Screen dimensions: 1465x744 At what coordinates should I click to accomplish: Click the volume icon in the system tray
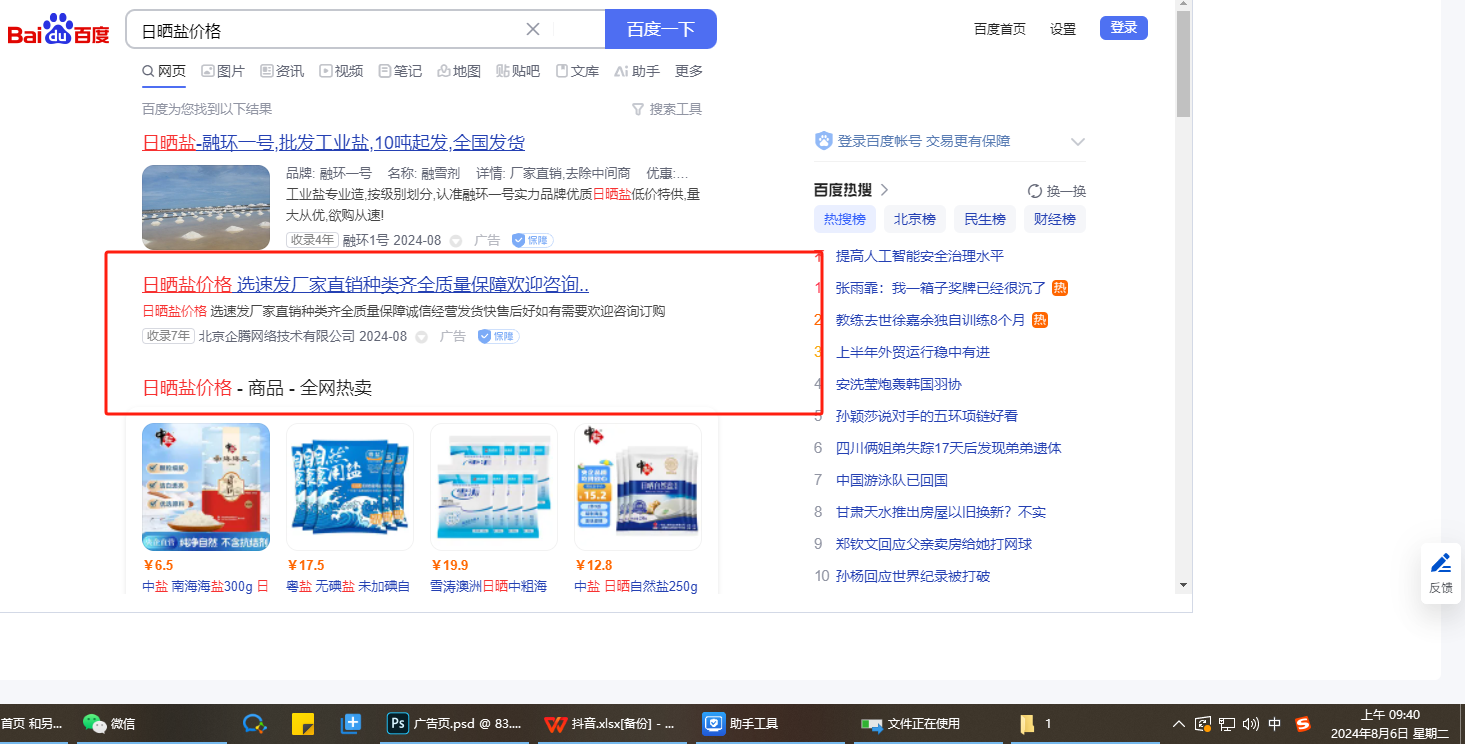click(1250, 723)
